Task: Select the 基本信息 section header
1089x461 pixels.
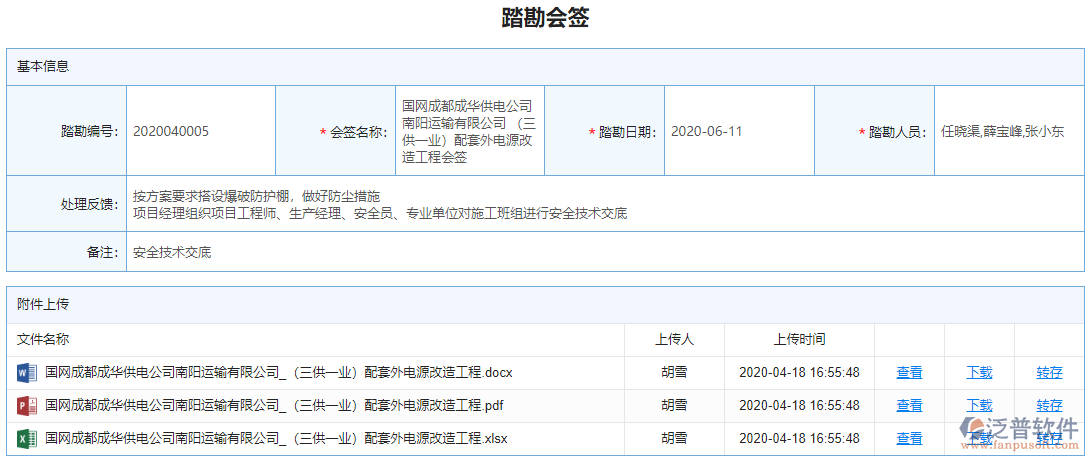Action: click(545, 67)
